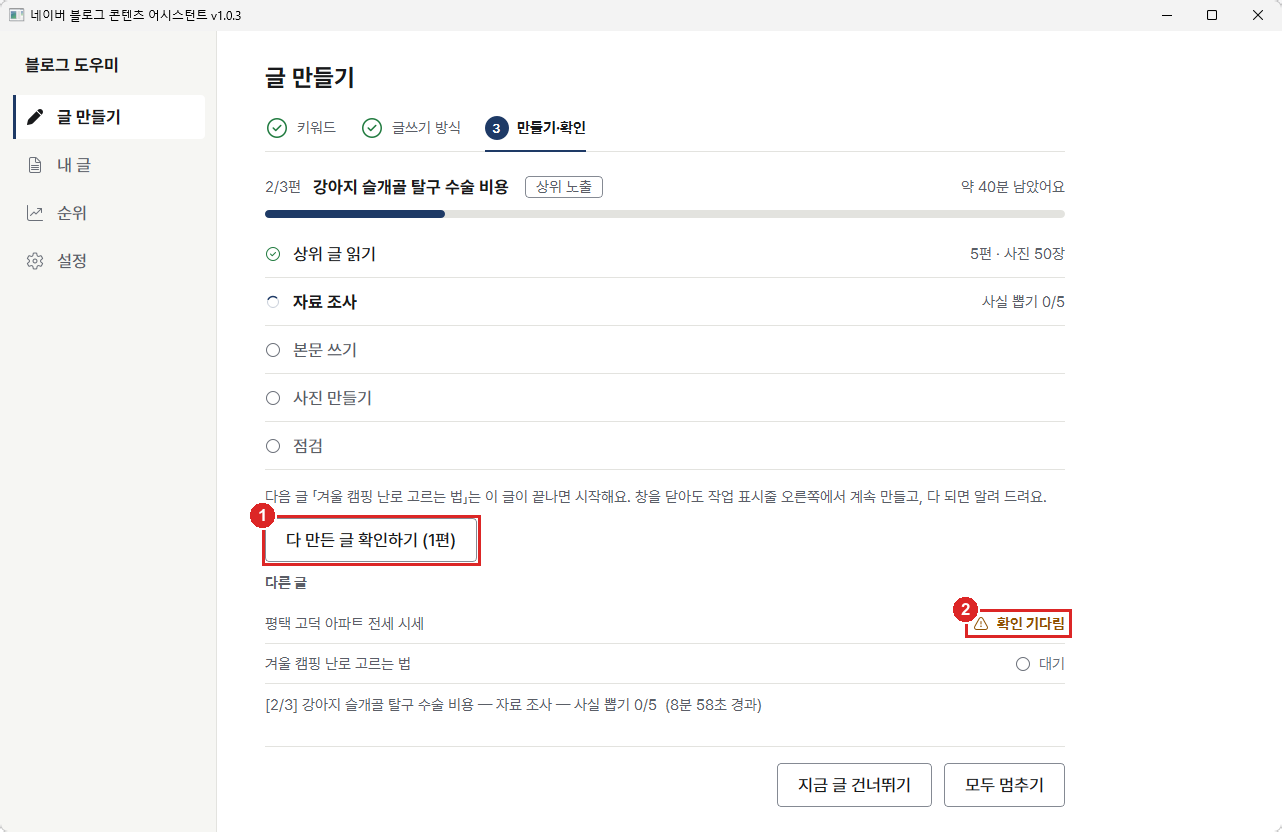This screenshot has width=1282, height=832.
Task: Open 내 글 via its document icon
Action: [35, 165]
